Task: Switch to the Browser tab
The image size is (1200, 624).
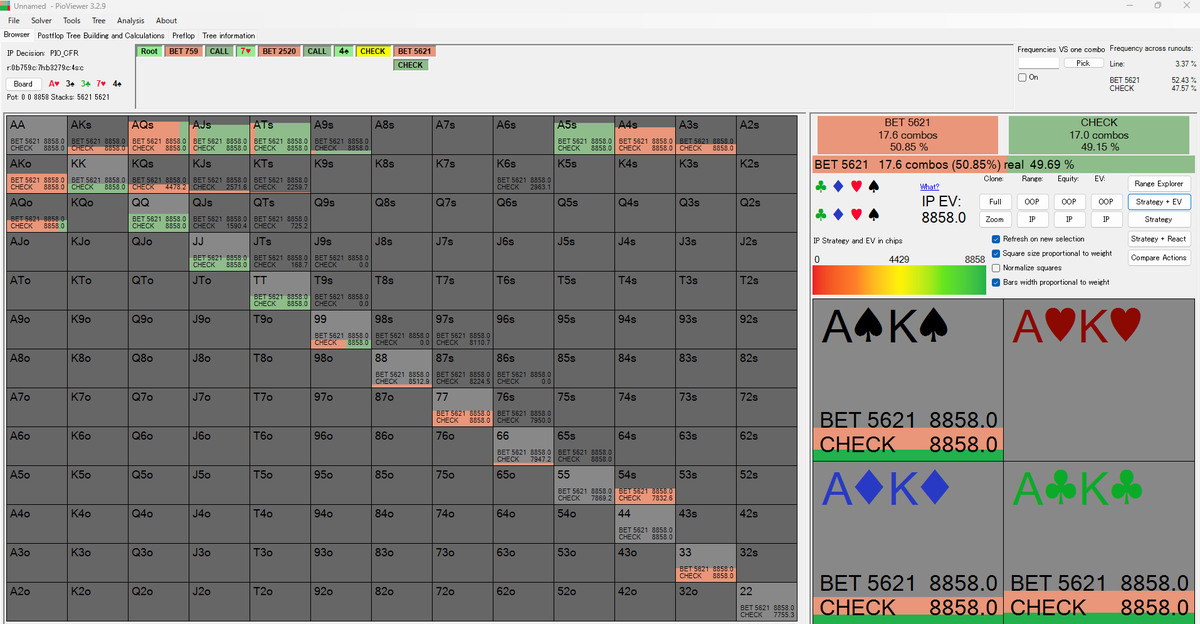Action: pyautogui.click(x=17, y=35)
